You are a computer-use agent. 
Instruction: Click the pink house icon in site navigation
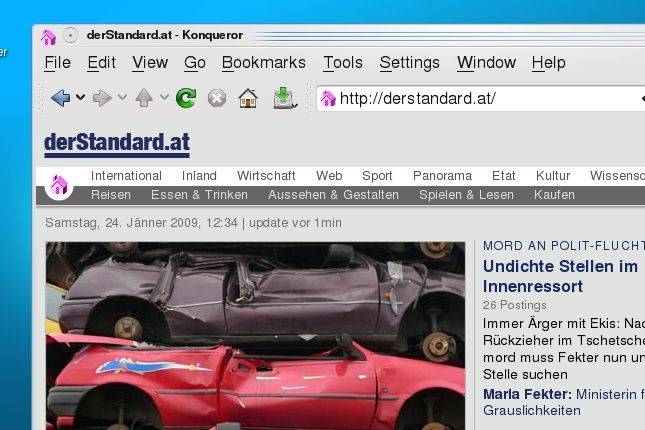59,185
